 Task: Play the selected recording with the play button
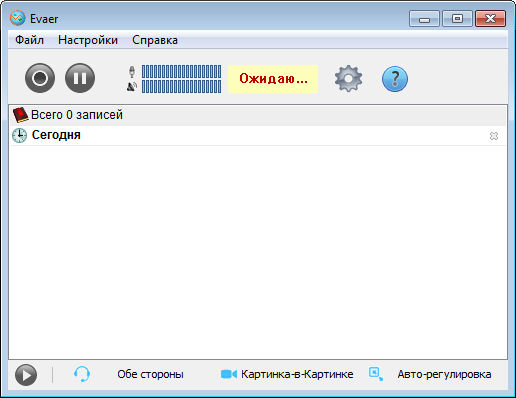[x=26, y=375]
